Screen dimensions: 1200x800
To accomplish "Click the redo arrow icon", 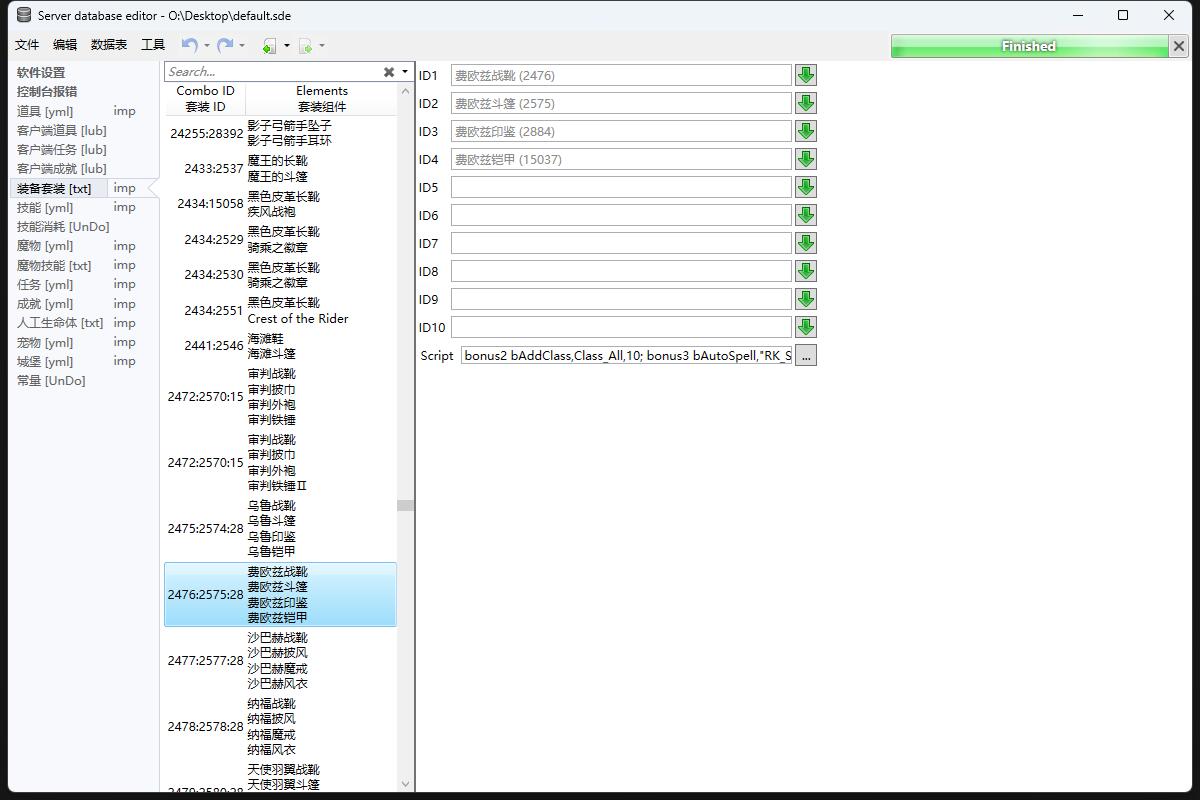I will [225, 45].
